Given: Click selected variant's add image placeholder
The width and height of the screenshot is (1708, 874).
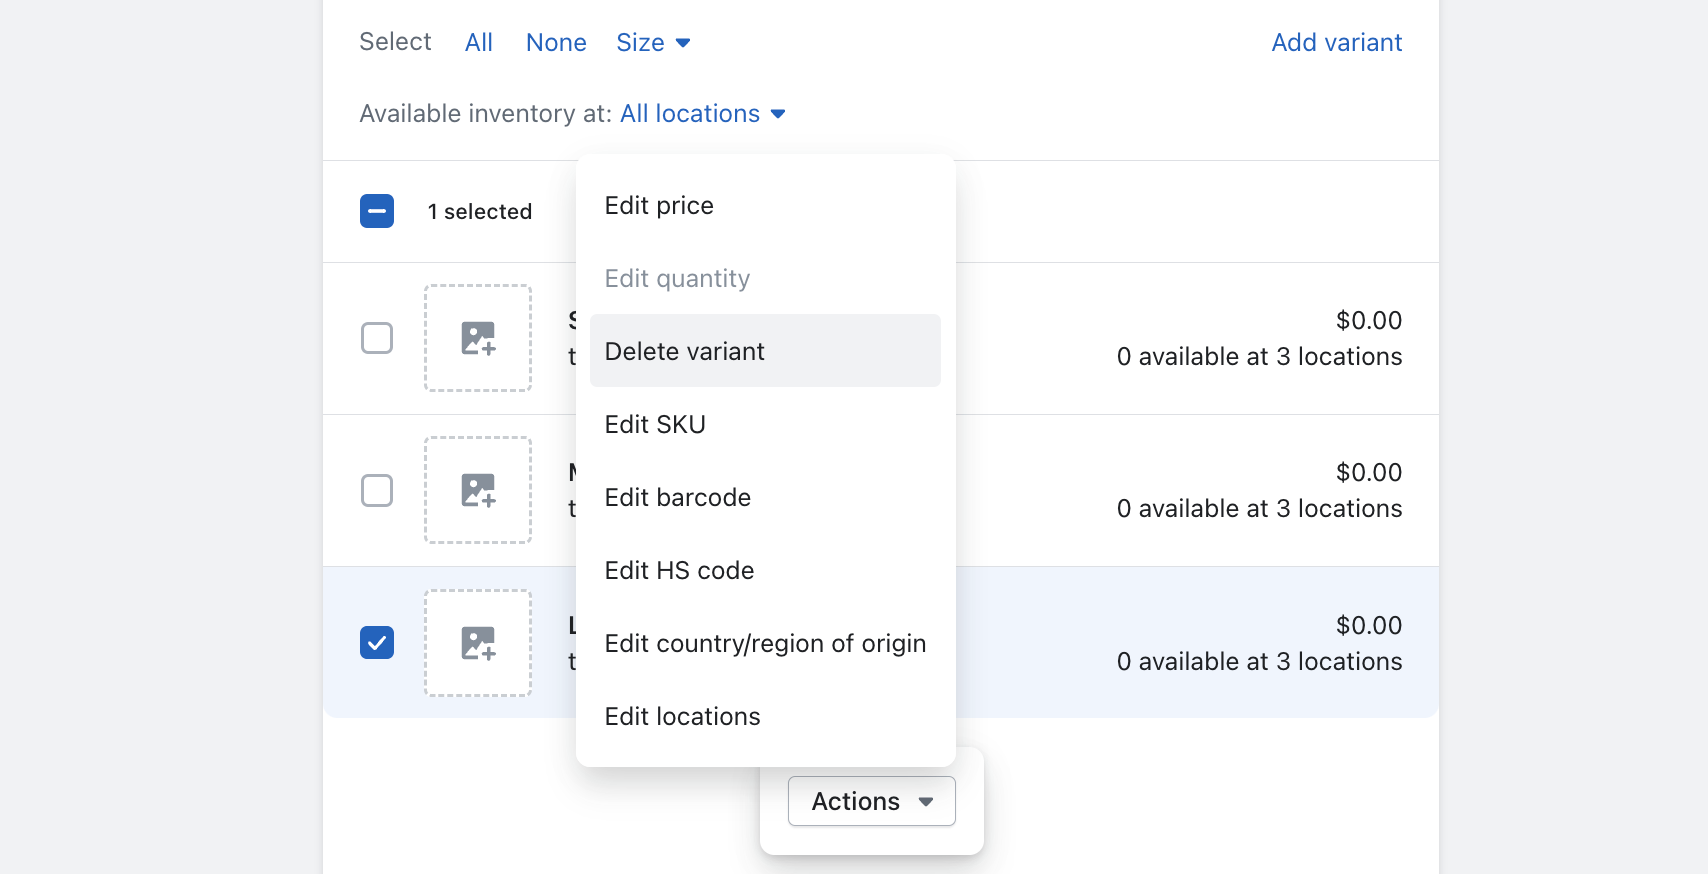Looking at the screenshot, I should pos(478,643).
